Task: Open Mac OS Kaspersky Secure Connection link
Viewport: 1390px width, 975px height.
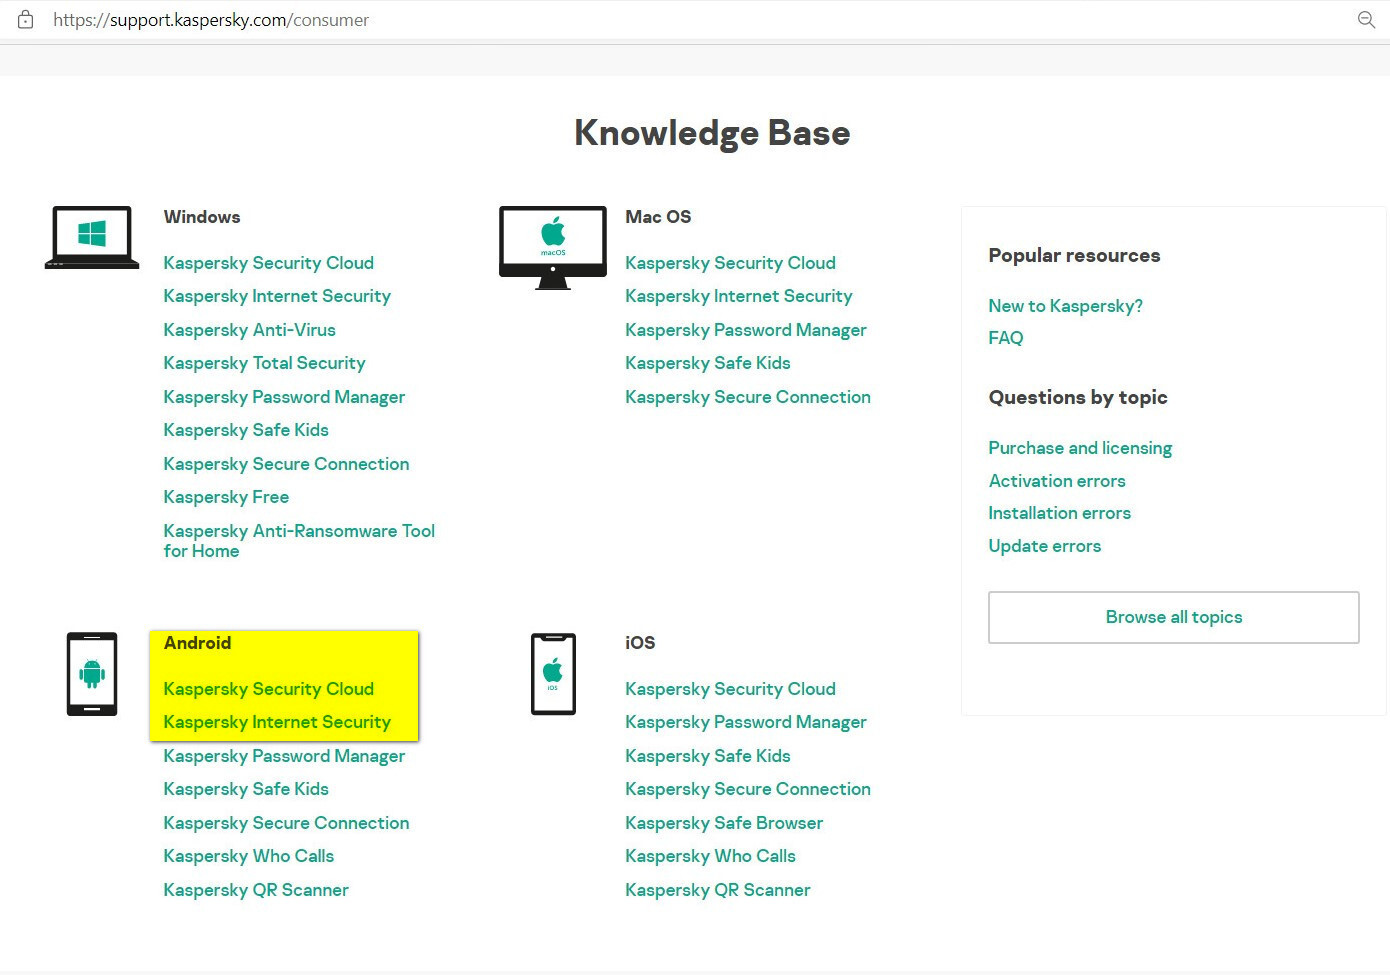Action: pos(748,397)
